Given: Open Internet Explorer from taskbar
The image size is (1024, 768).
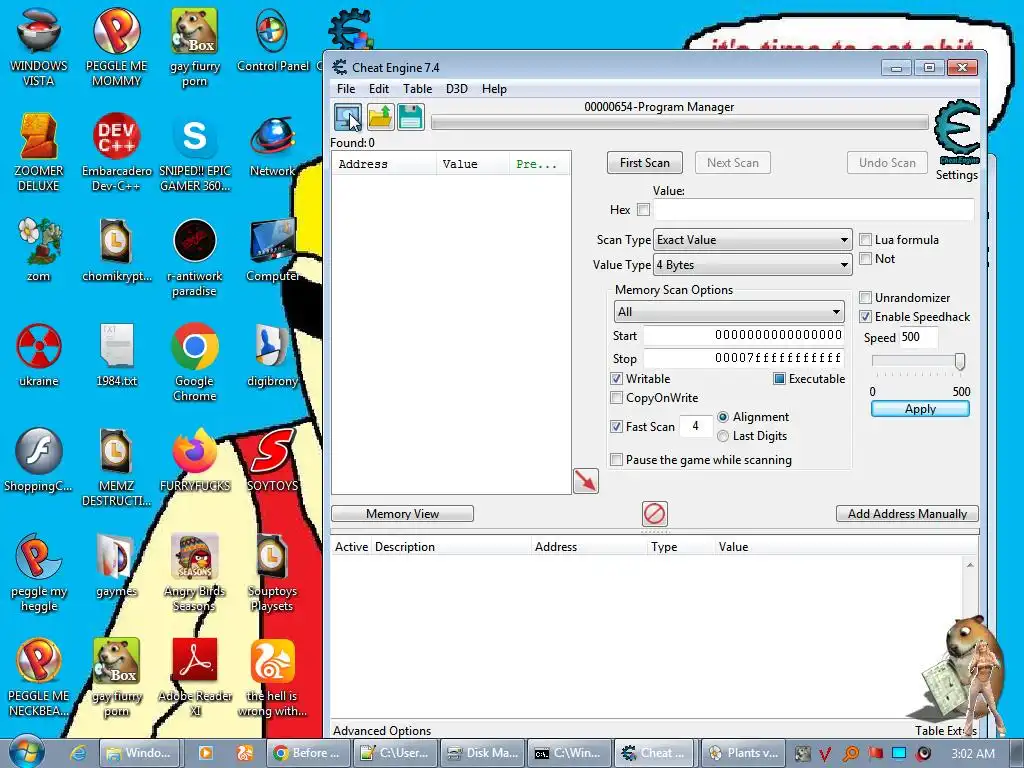Looking at the screenshot, I should tap(78, 753).
